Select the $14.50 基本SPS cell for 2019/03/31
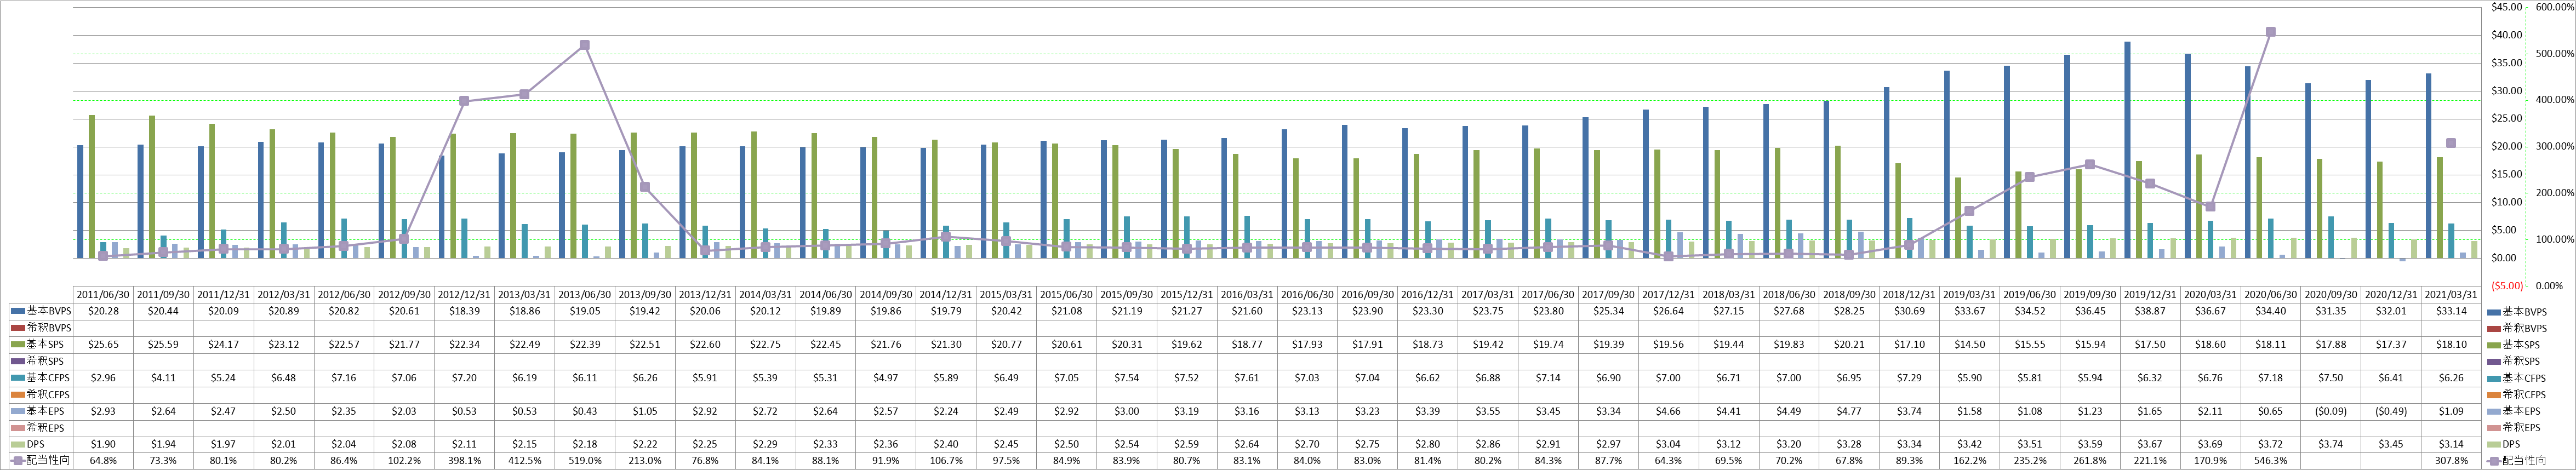Screen dimensions: 2576x470 1969,344
